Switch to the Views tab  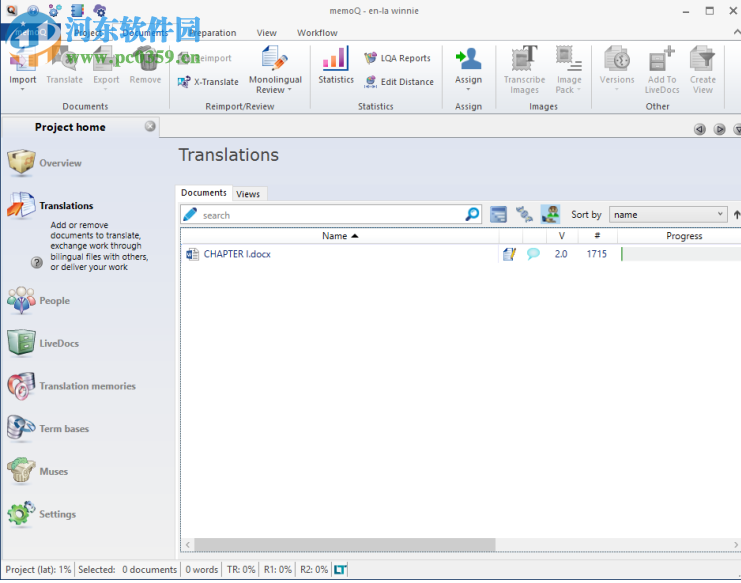tap(248, 194)
